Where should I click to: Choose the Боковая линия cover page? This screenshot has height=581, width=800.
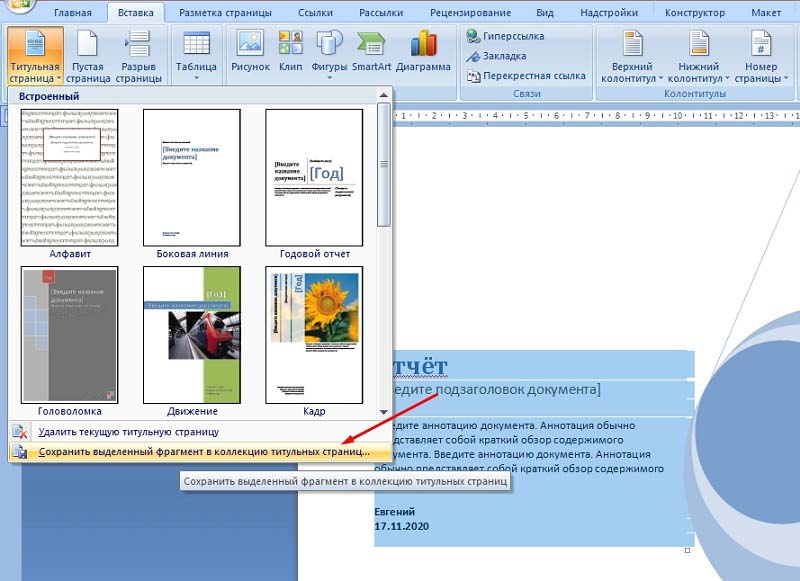[x=192, y=178]
